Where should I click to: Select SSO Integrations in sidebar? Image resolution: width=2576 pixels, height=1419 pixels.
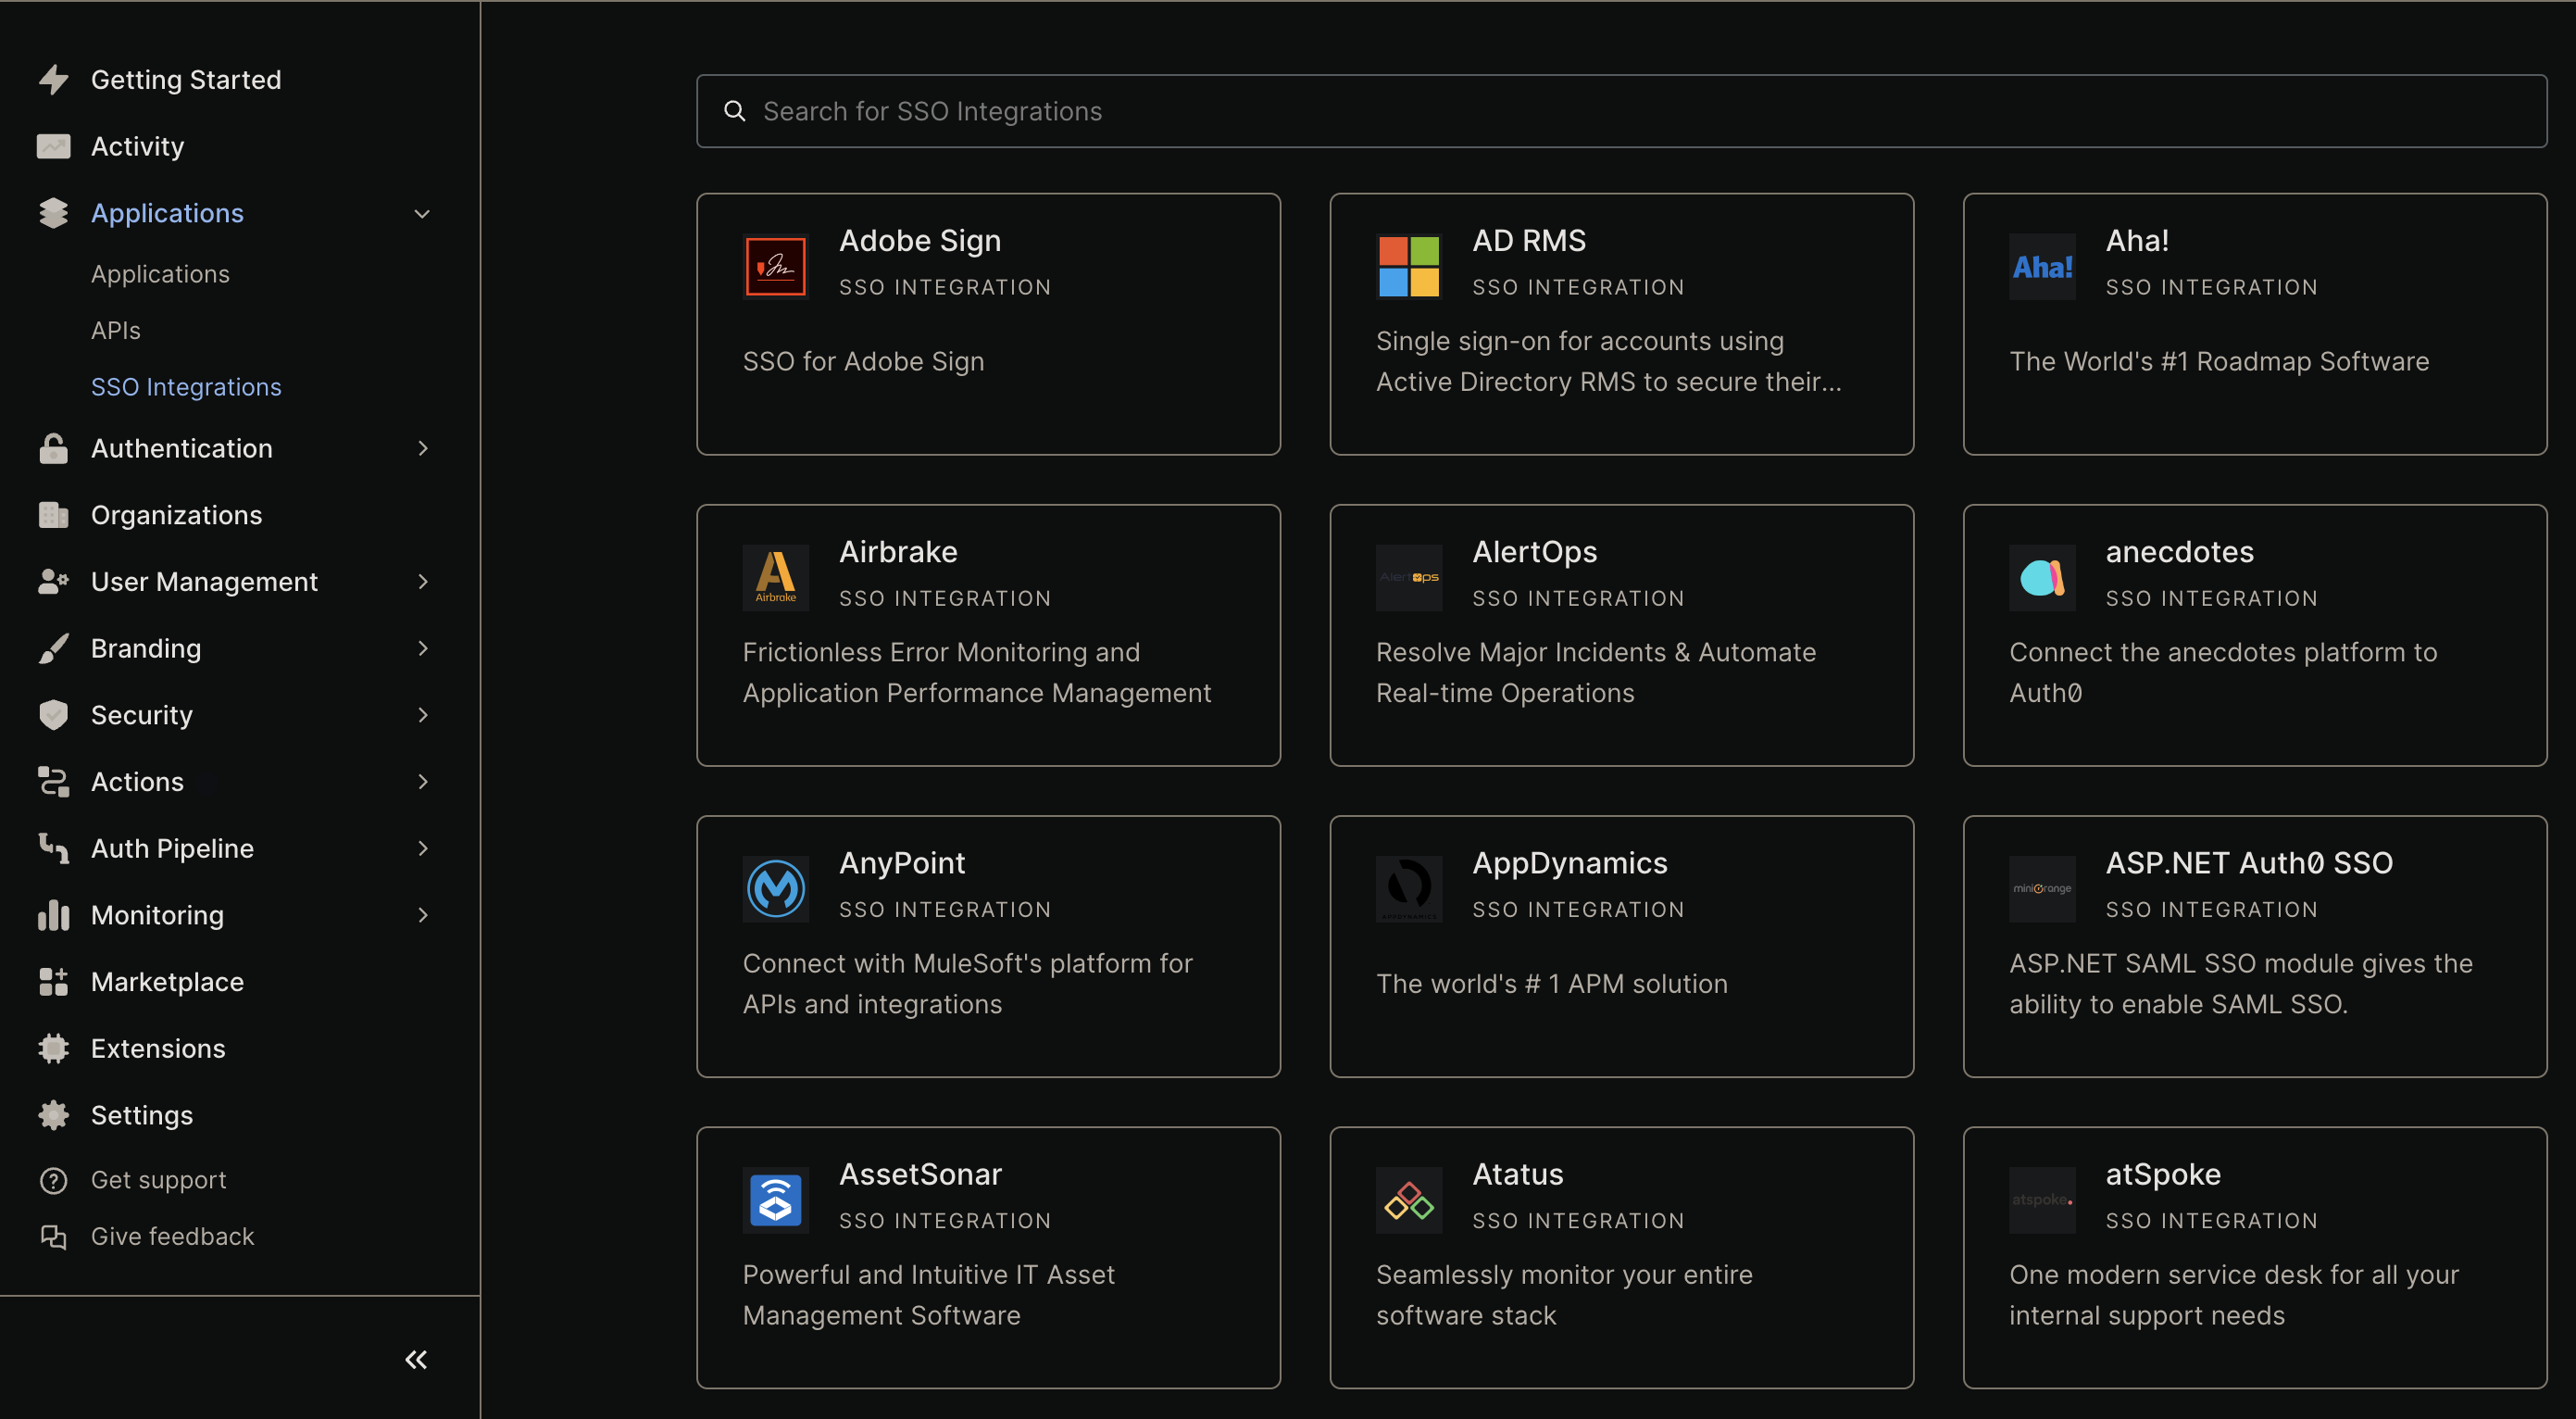[186, 387]
